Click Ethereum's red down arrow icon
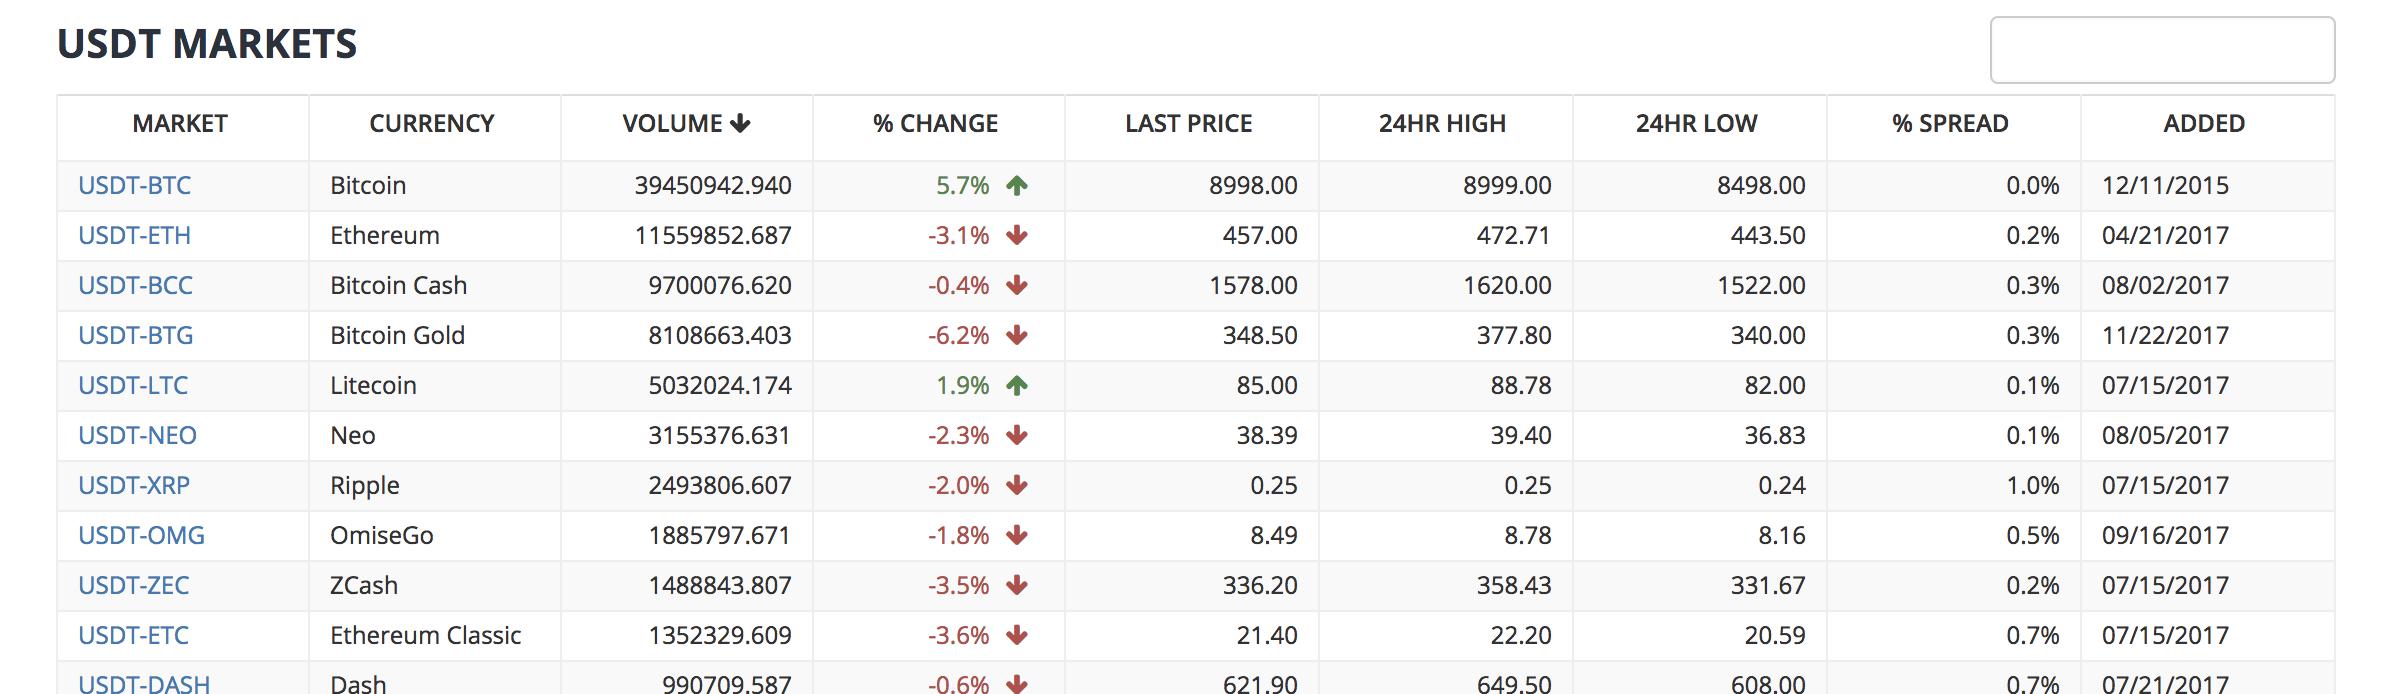 click(x=1017, y=235)
